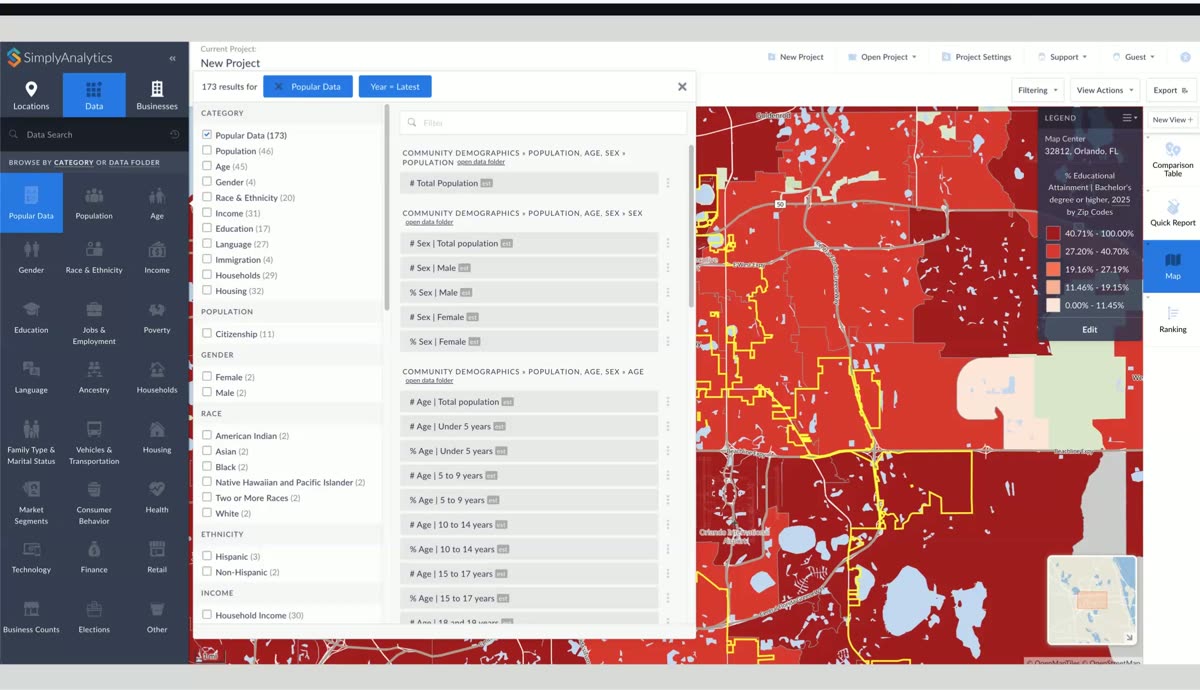The height and width of the screenshot is (690, 1200).
Task: Click the 0.00% - 11.45% legend swatch
Action: (1053, 306)
